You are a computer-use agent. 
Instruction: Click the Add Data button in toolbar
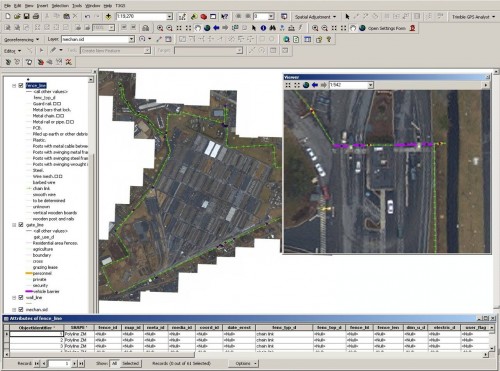[108, 16]
